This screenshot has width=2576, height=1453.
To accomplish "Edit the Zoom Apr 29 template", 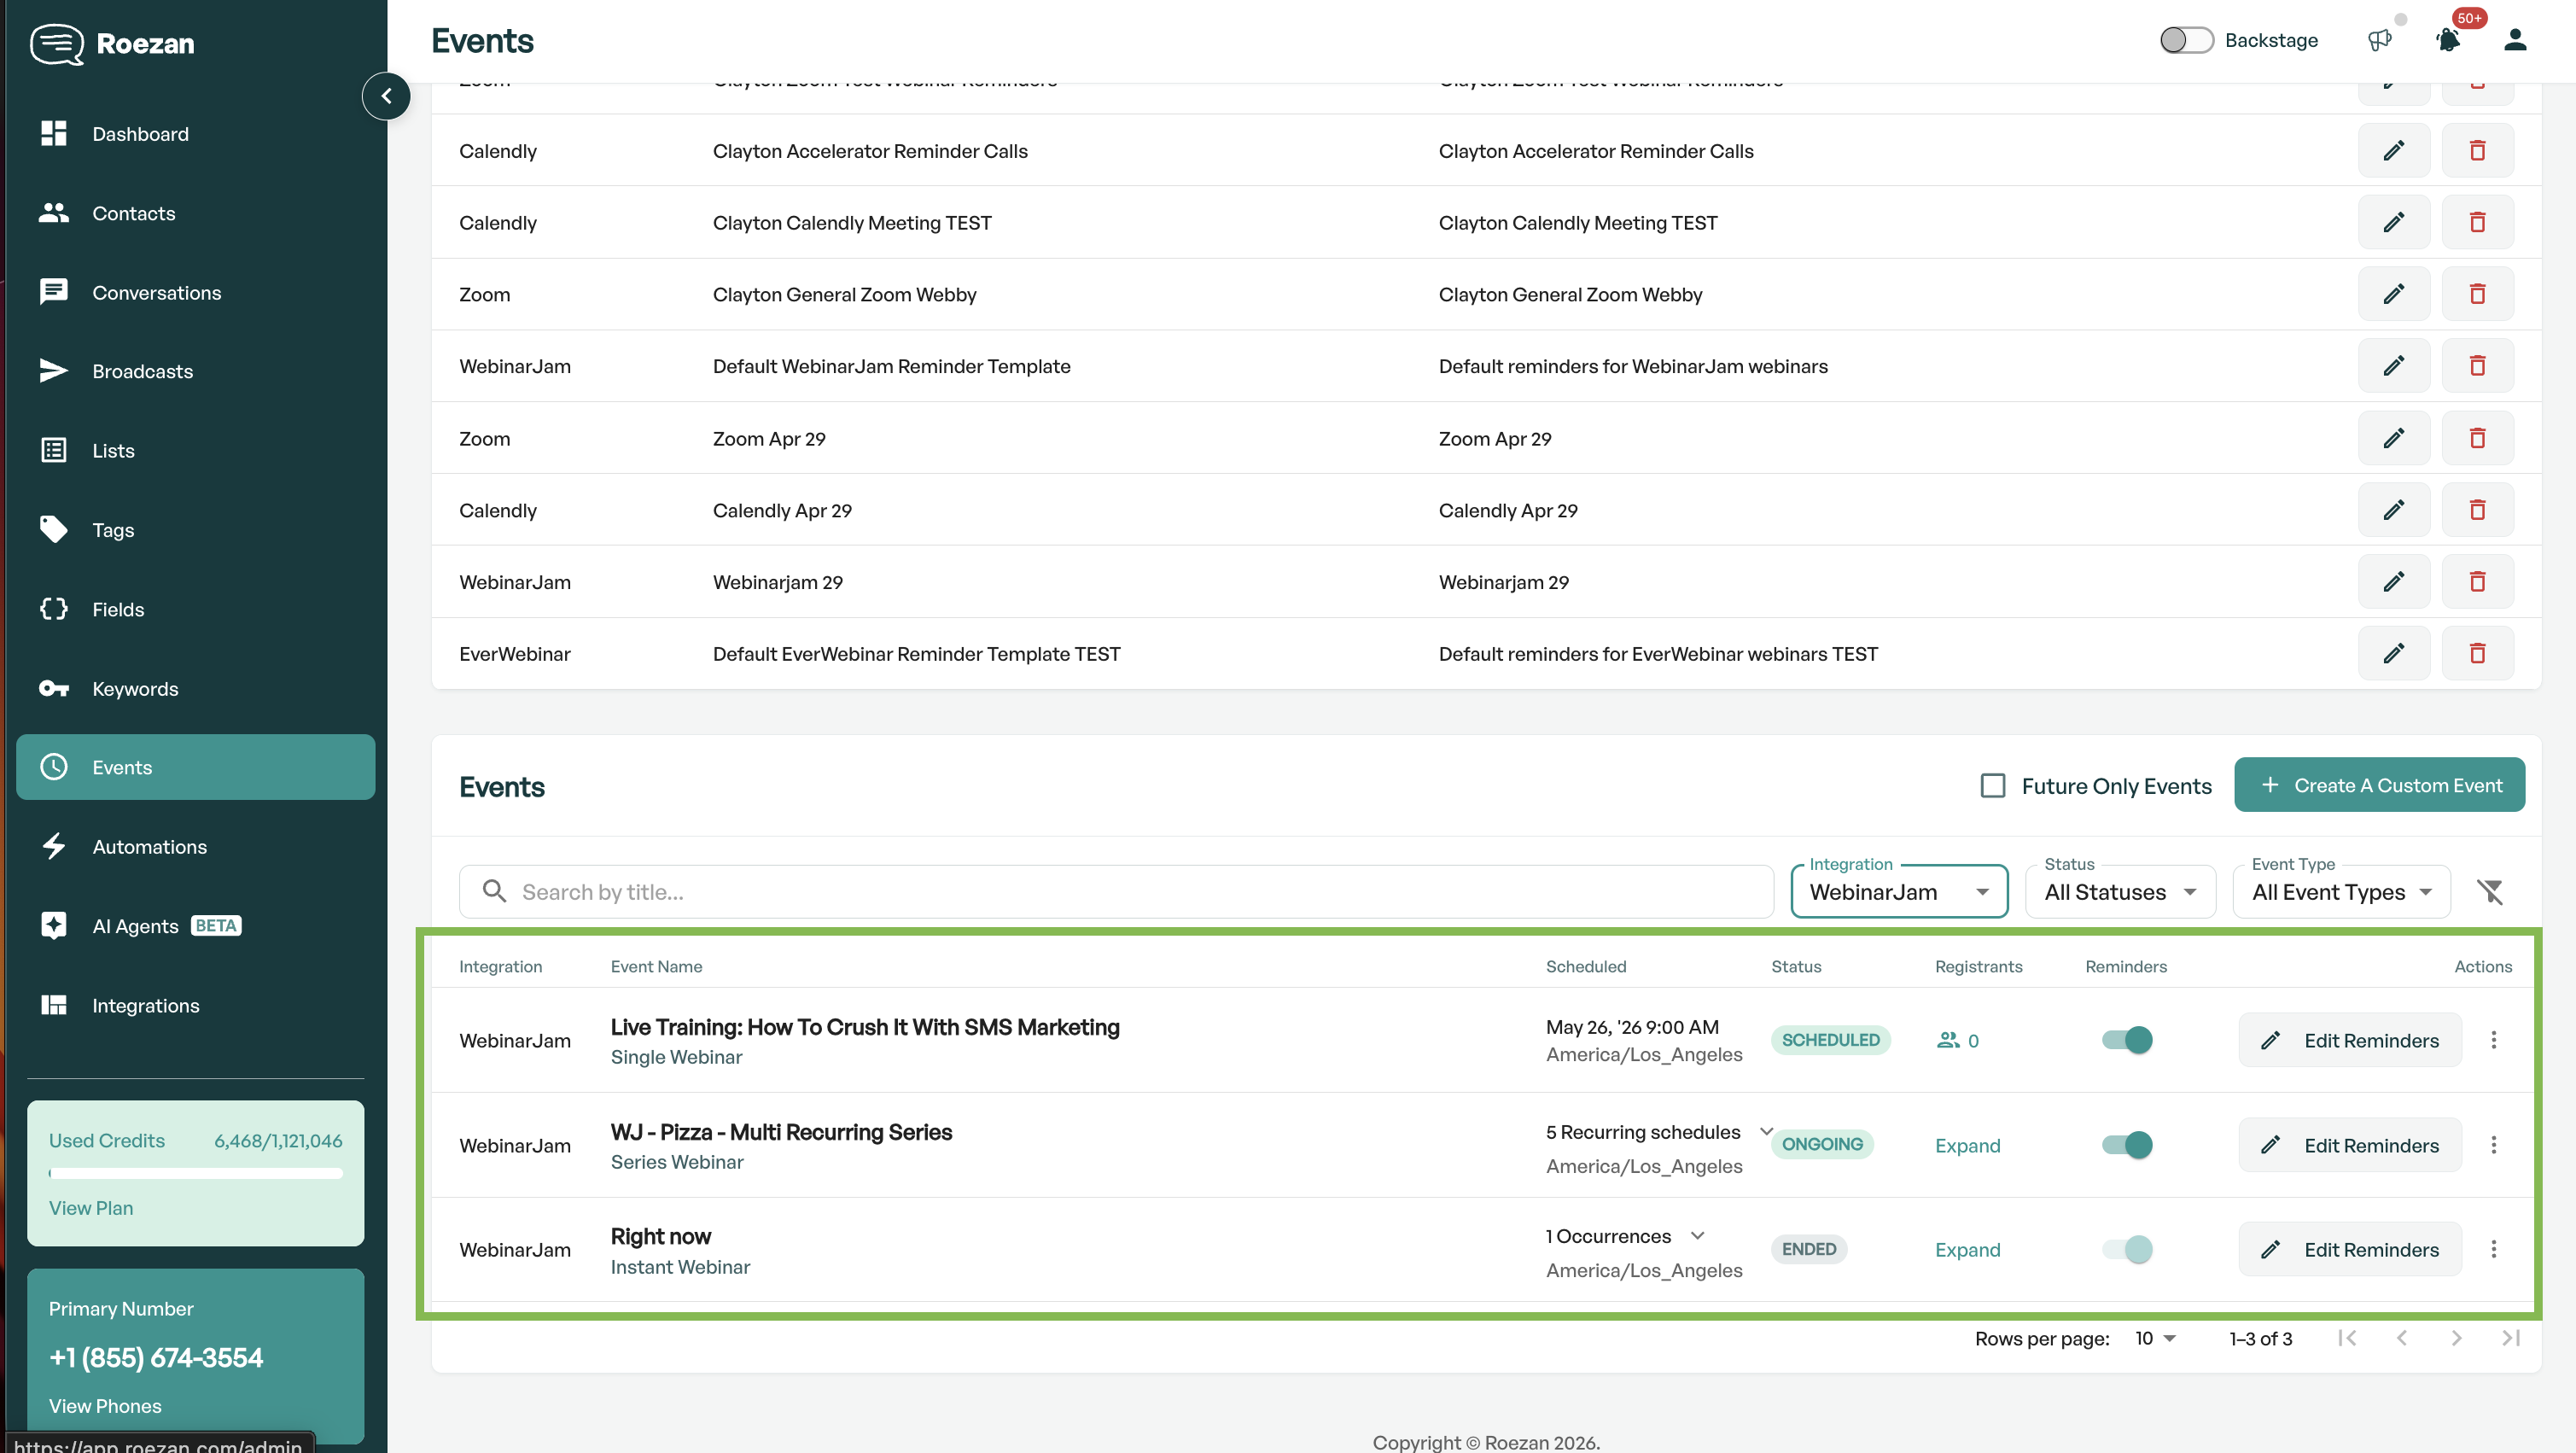I will click(x=2393, y=438).
